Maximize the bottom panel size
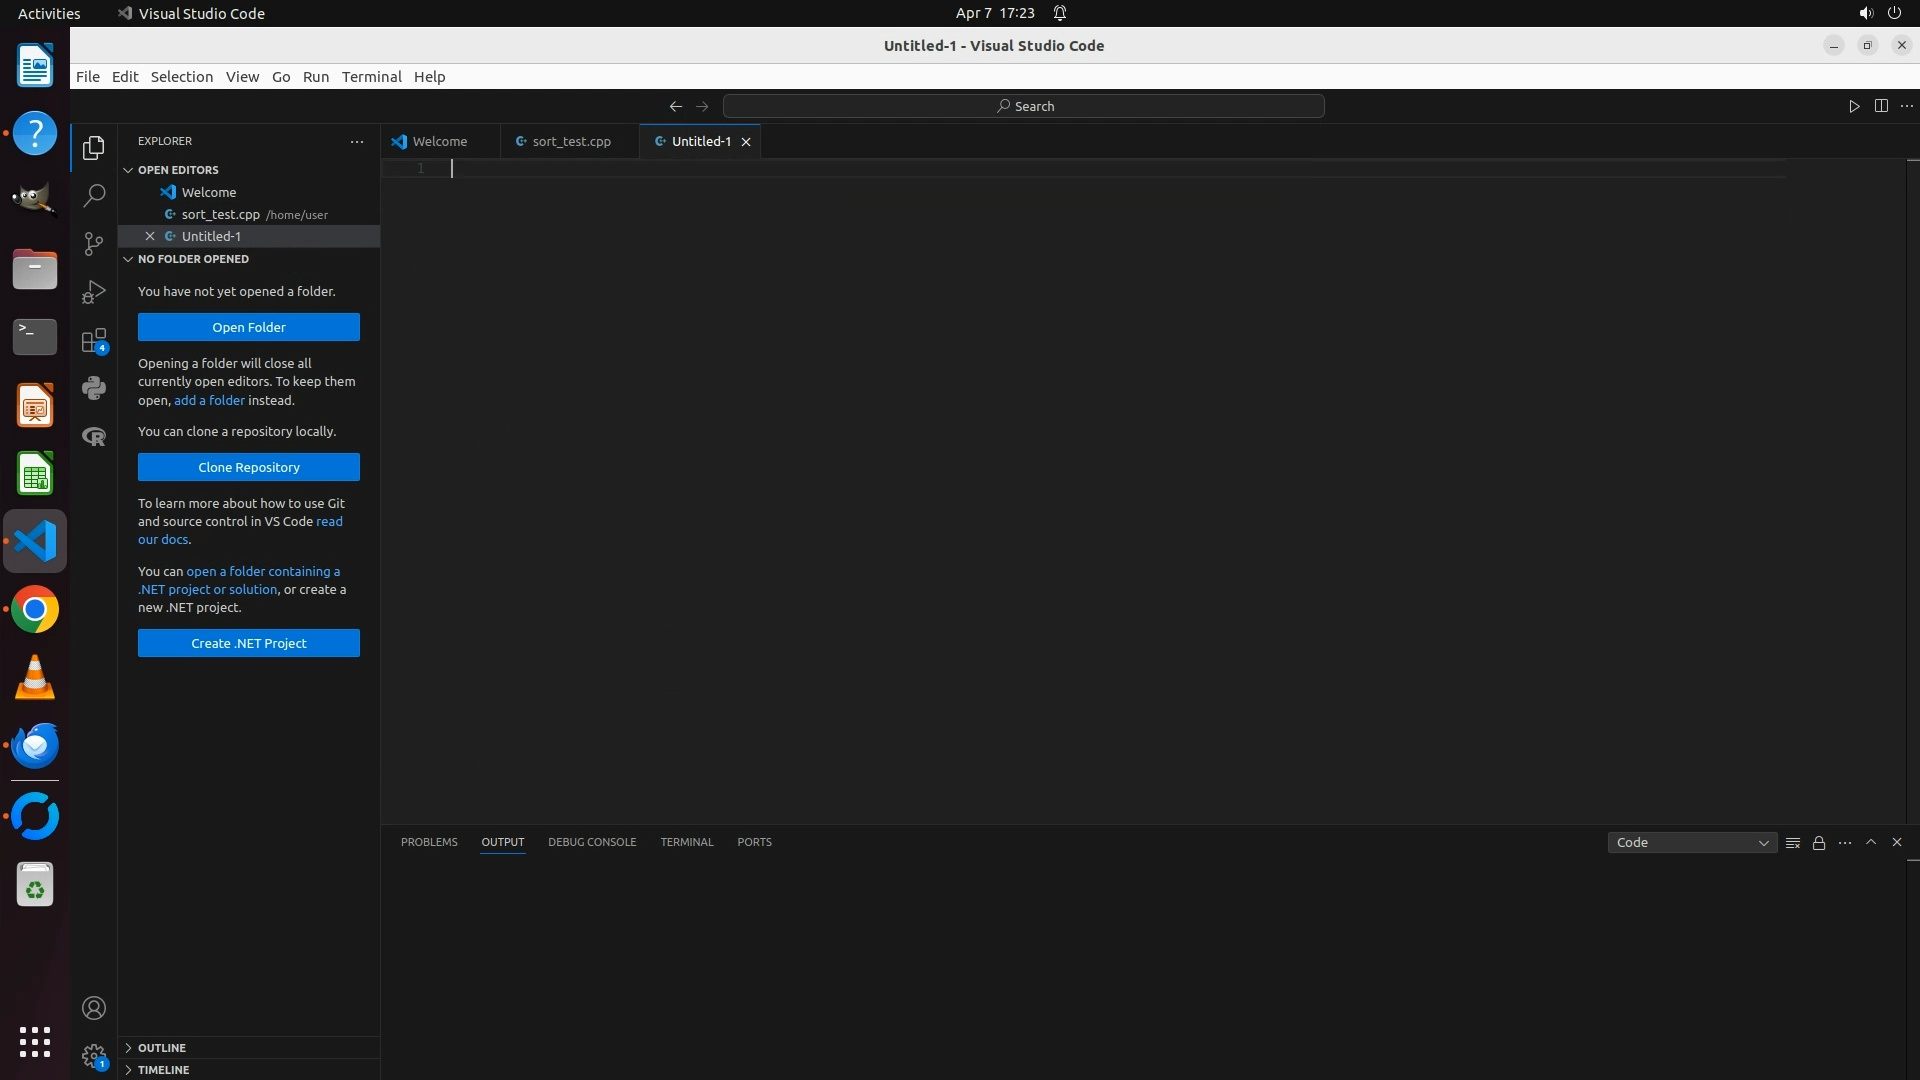The image size is (1920, 1080). pos(1871,842)
